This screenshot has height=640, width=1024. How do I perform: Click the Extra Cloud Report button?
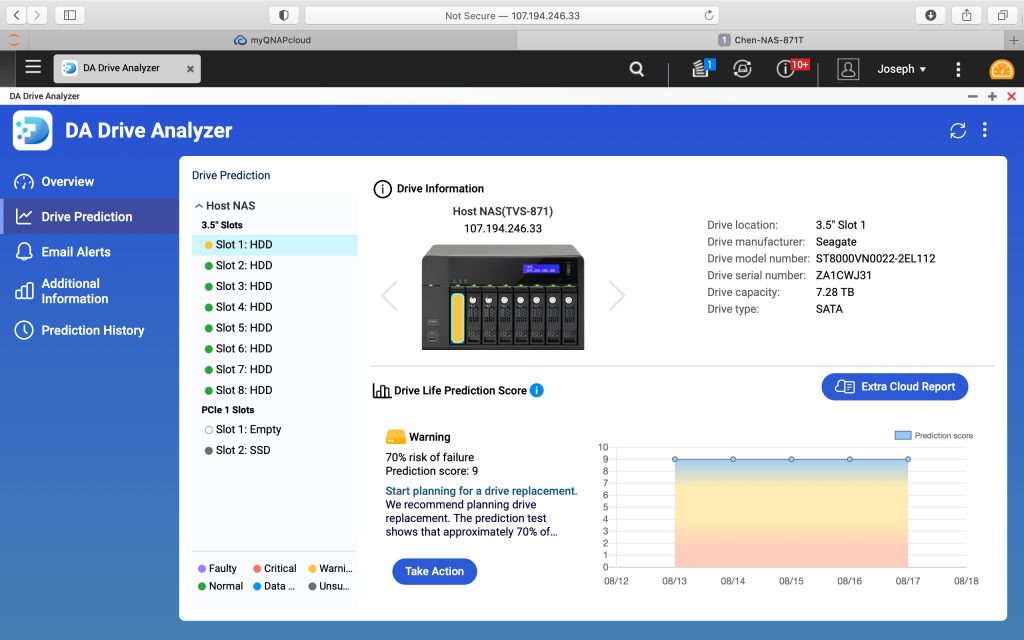click(x=895, y=387)
